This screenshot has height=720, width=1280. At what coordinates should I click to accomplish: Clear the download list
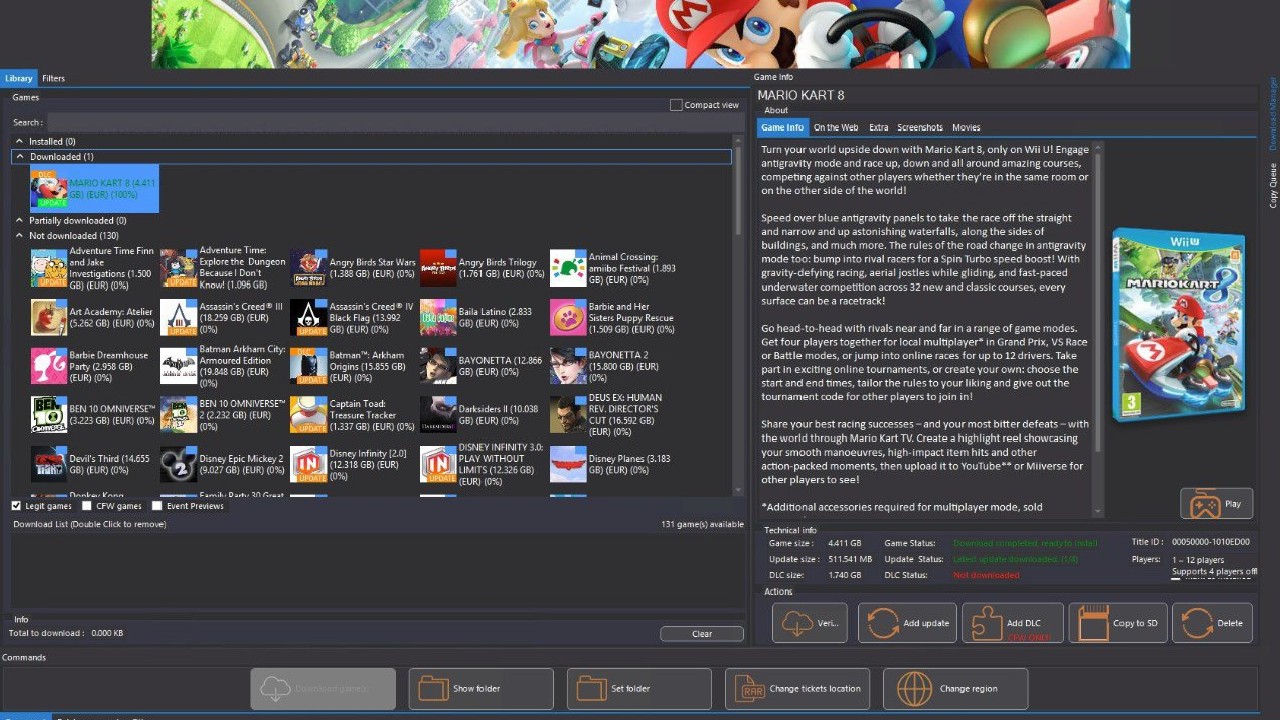pyautogui.click(x=702, y=634)
